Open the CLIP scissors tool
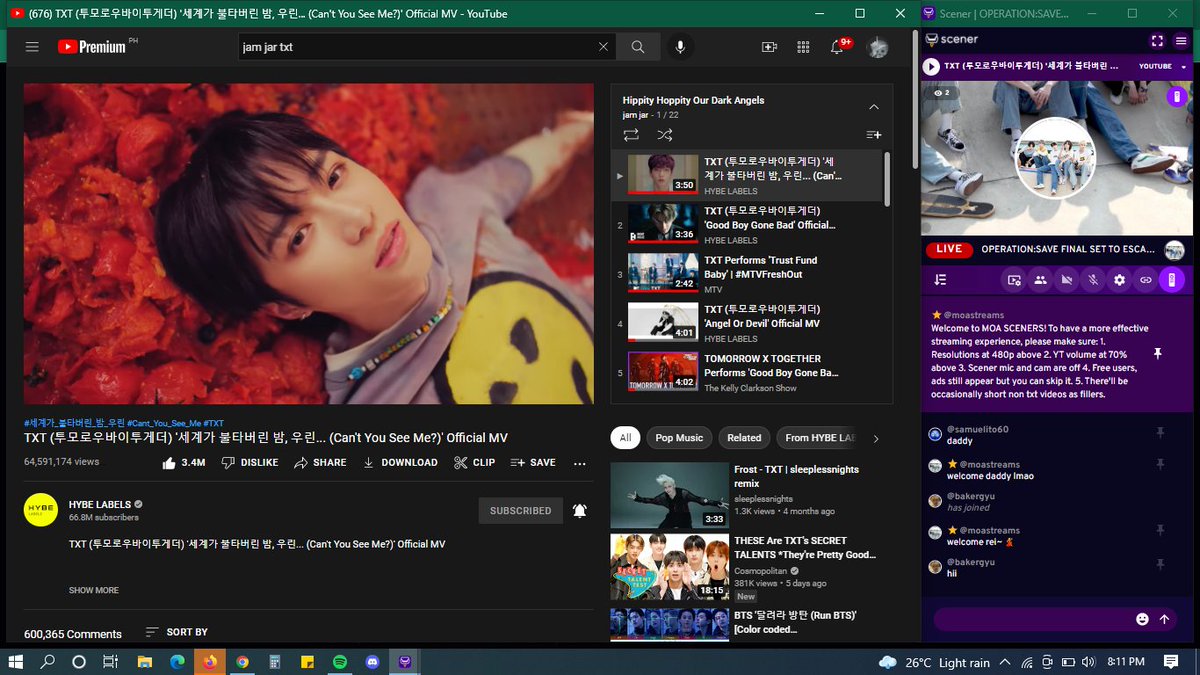This screenshot has width=1200, height=675. tap(474, 463)
